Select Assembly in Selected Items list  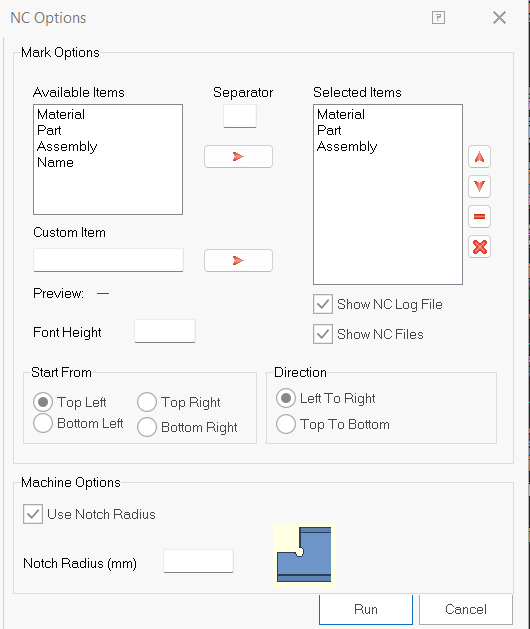click(x=347, y=147)
